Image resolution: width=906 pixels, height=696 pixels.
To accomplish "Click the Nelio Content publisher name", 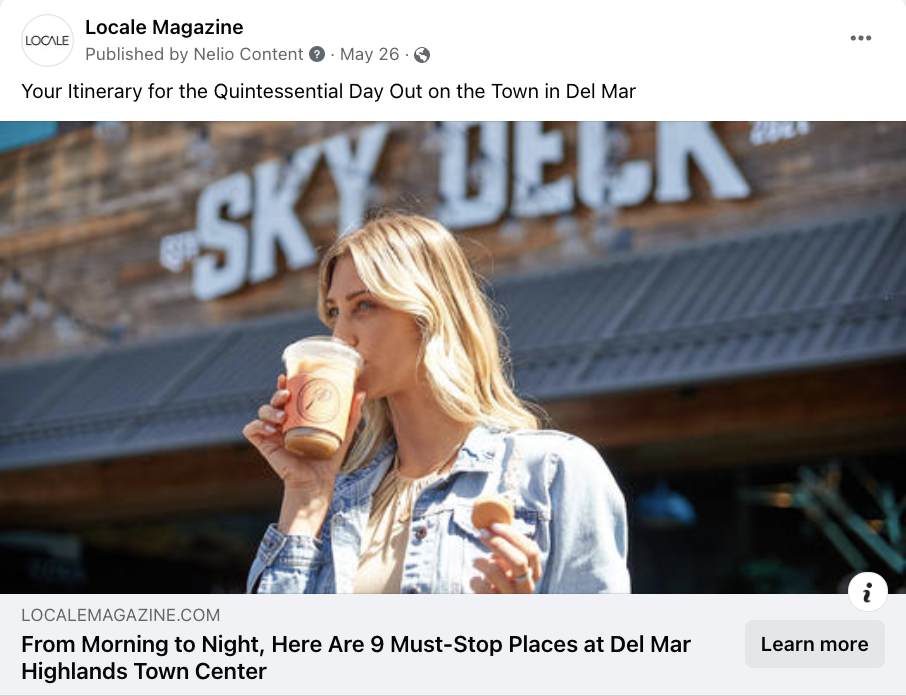I will coord(248,54).
